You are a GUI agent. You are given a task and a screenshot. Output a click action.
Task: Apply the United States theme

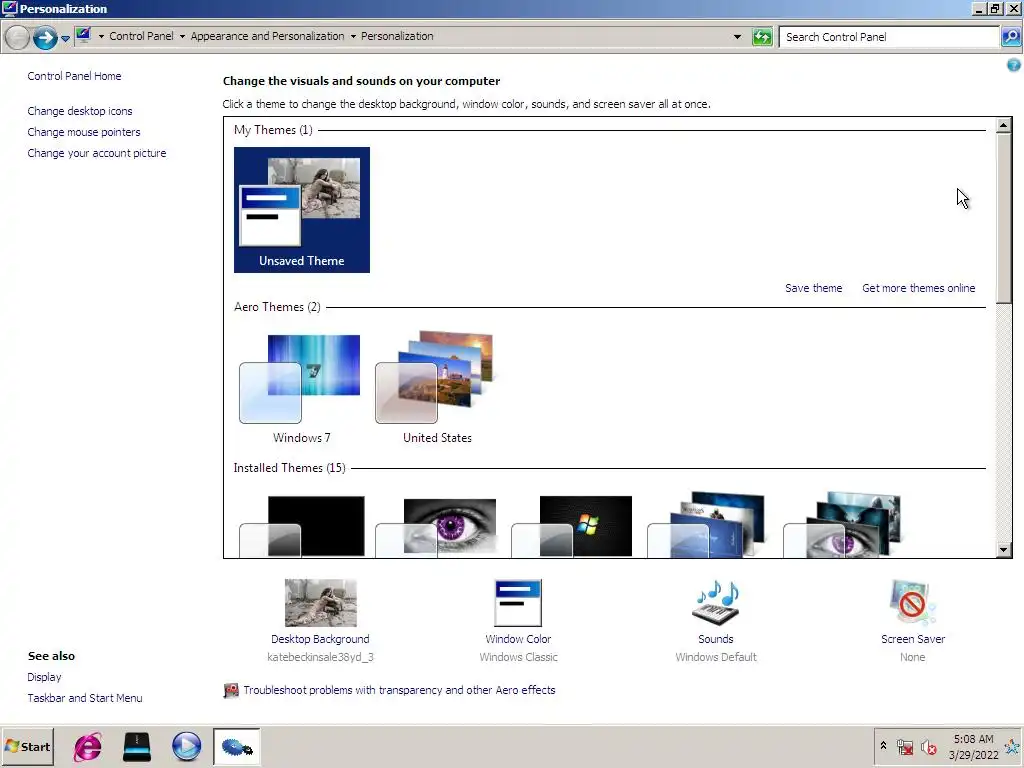[437, 389]
